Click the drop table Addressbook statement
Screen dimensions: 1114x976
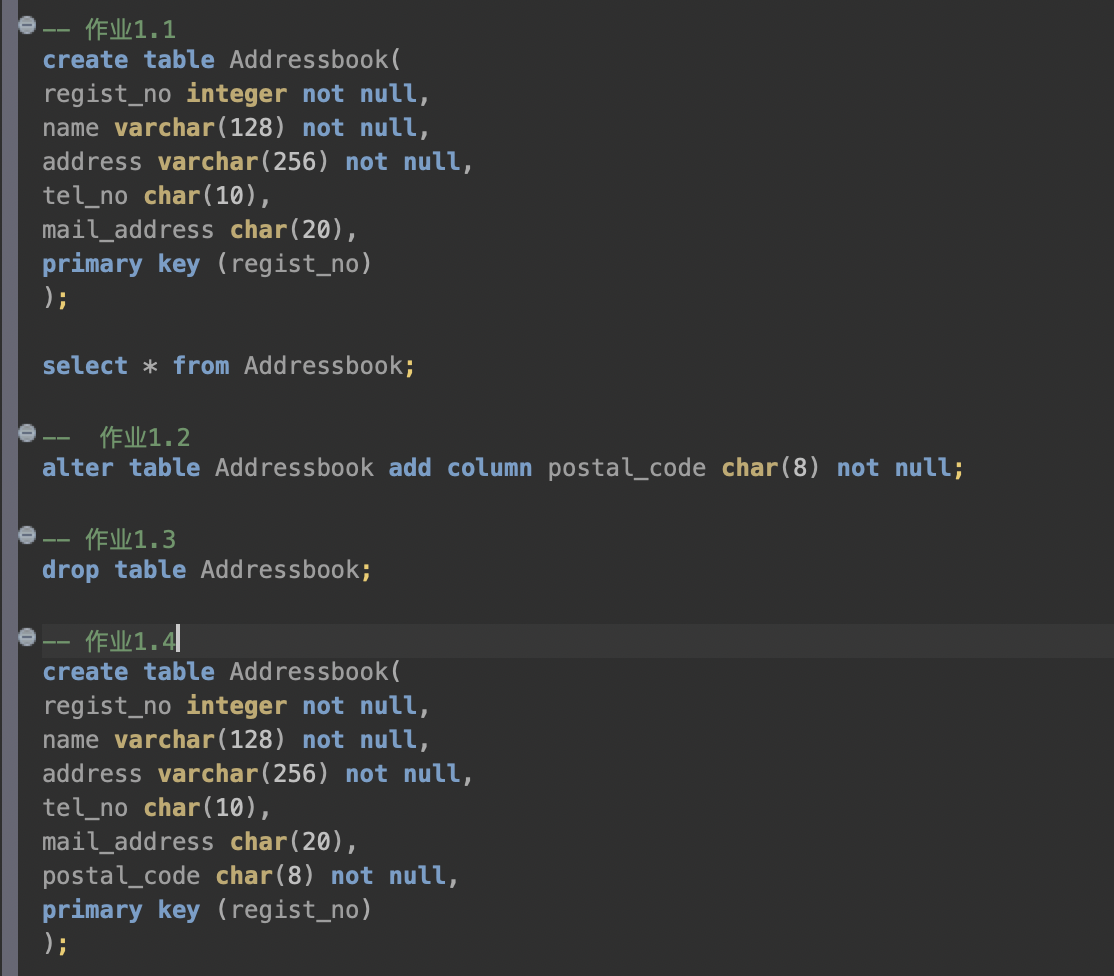coord(207,570)
